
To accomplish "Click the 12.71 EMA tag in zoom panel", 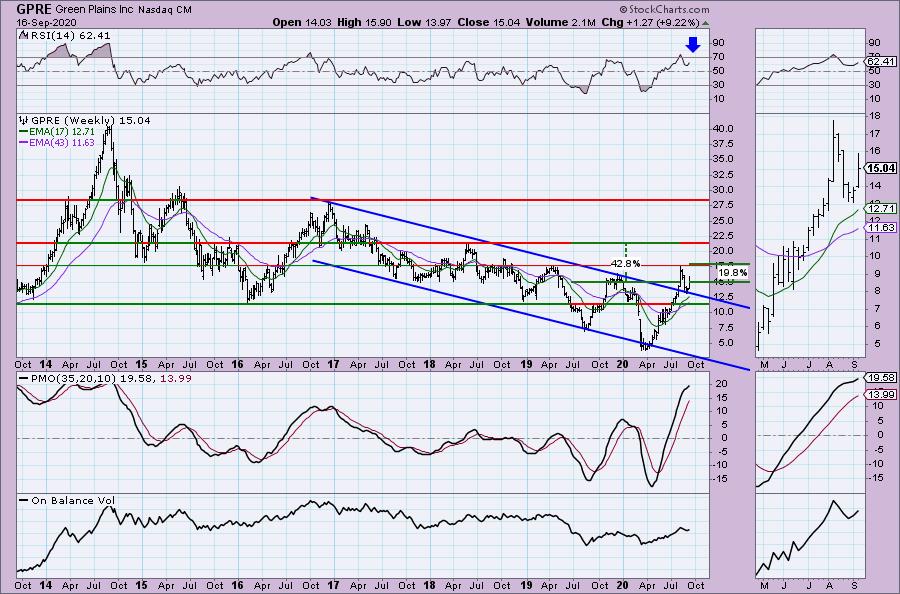I will [x=881, y=208].
